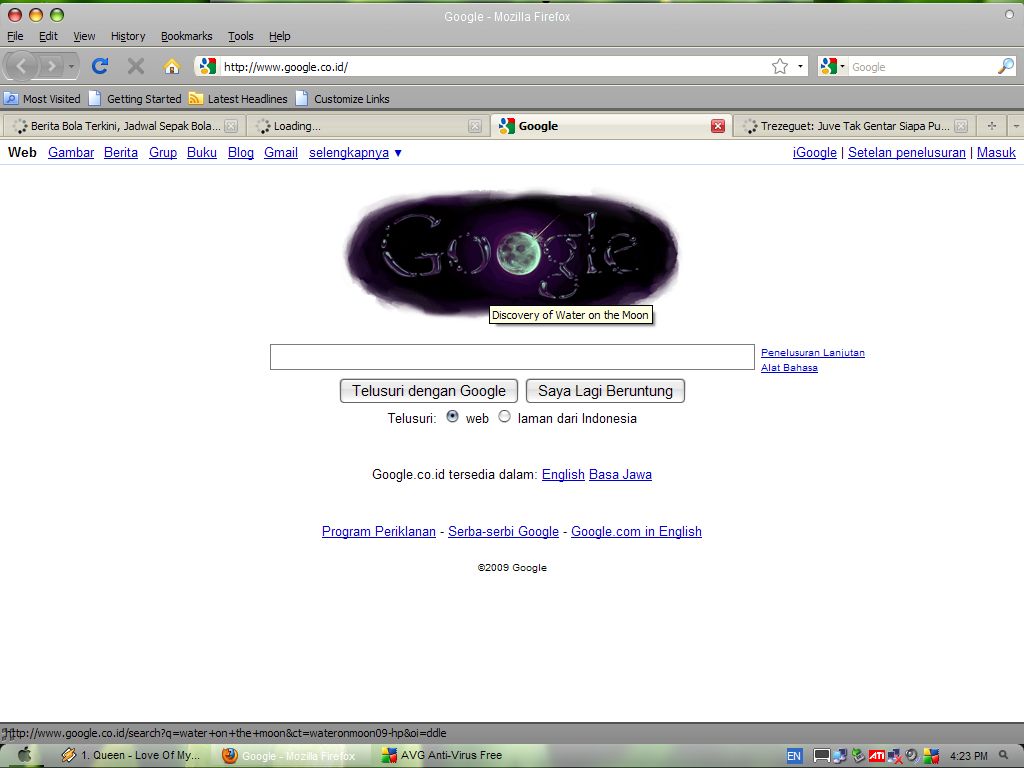Click the disconnected network tray icon with red X
Image resolution: width=1024 pixels, height=768 pixels.
coord(895,757)
